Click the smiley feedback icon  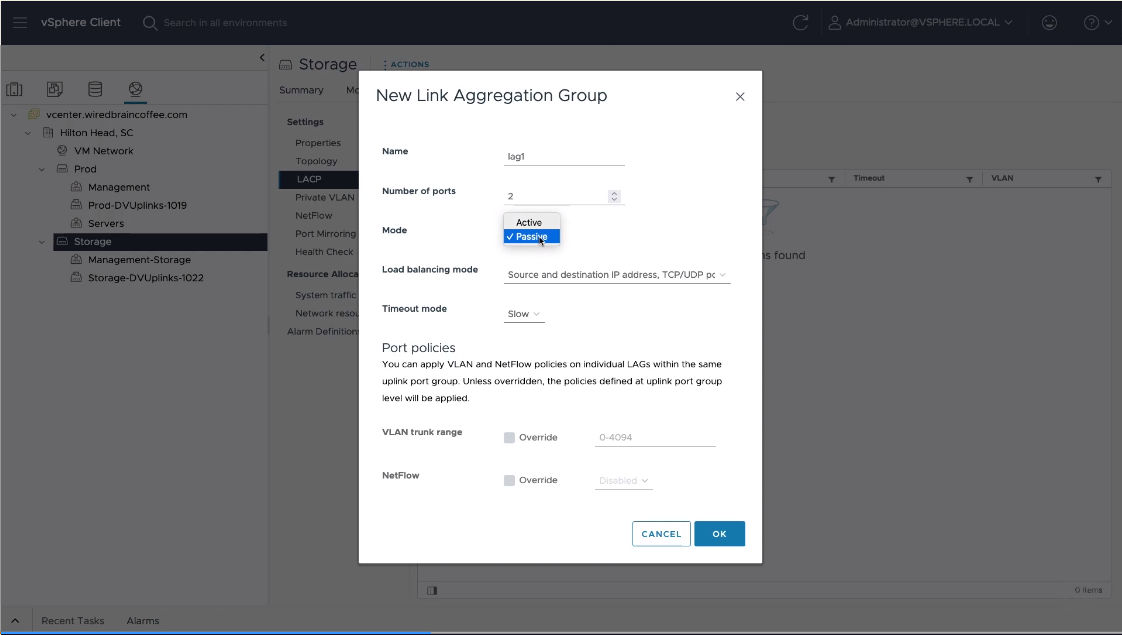(1049, 22)
